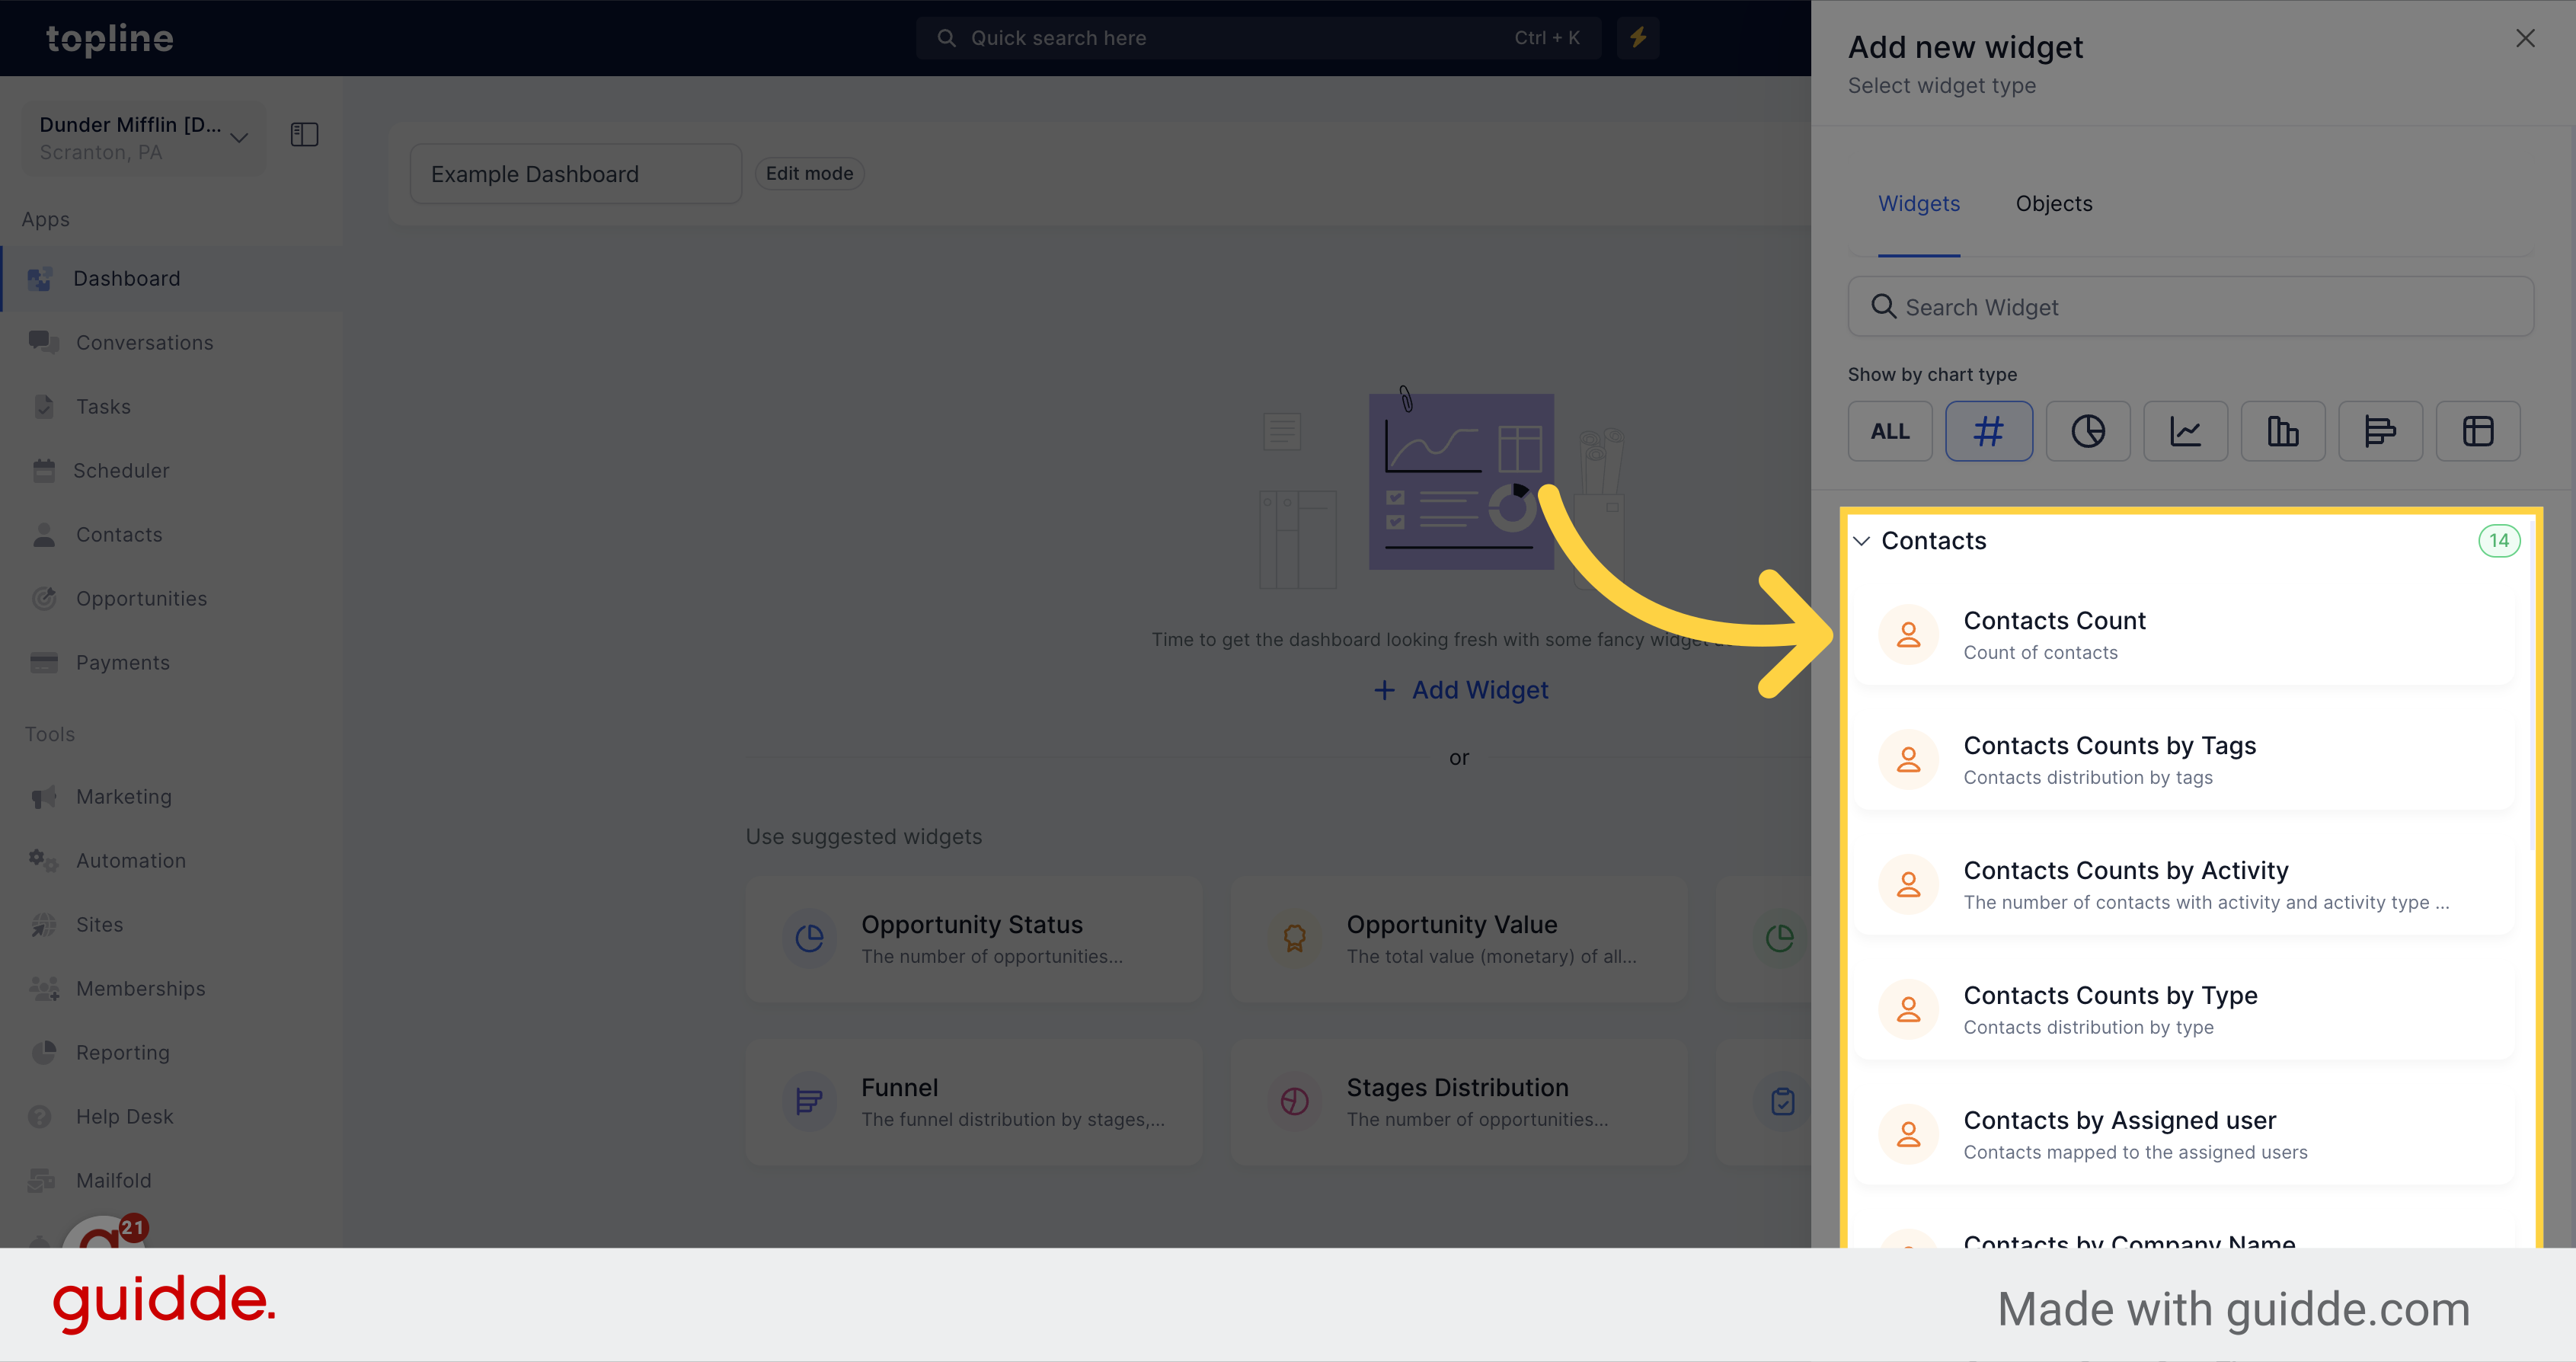Switch to the Widgets tab
The width and height of the screenshot is (2576, 1362).
1919,203
